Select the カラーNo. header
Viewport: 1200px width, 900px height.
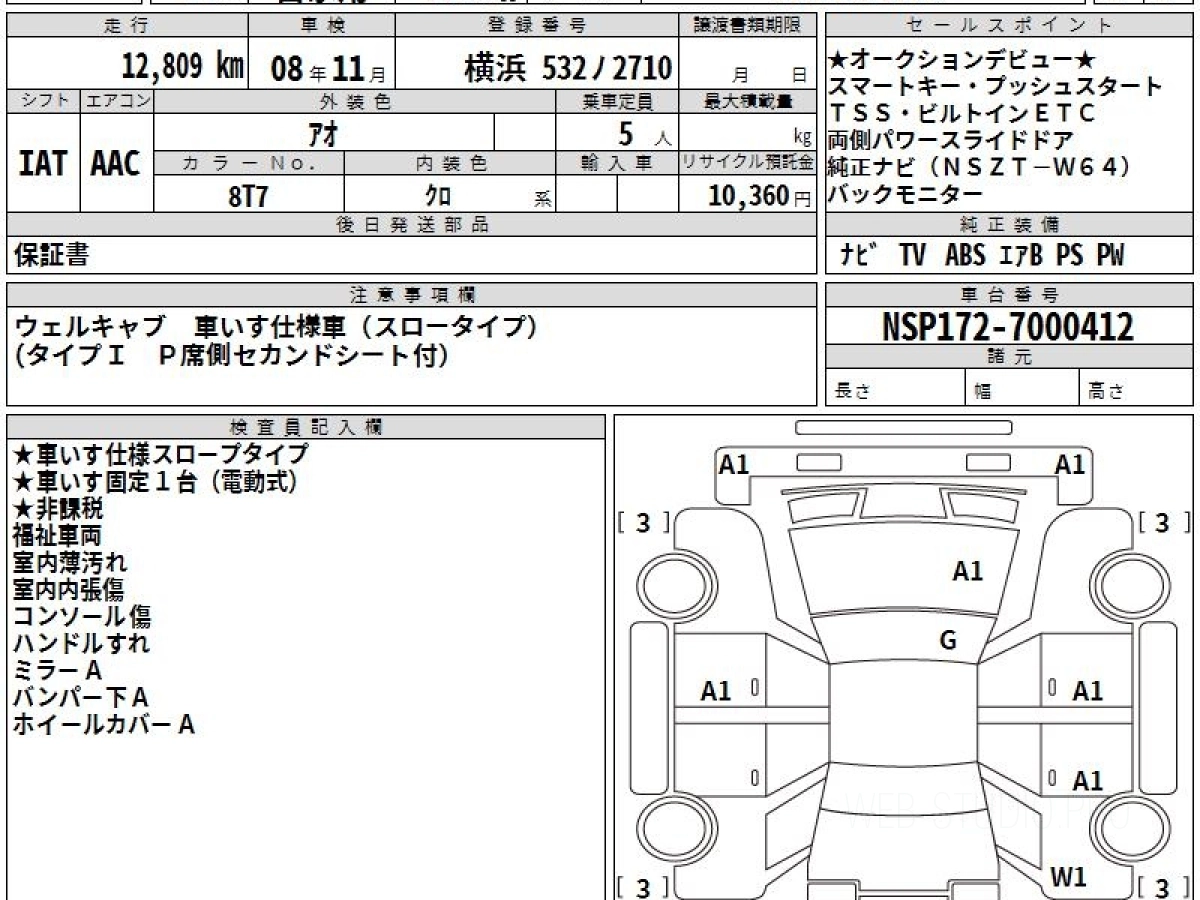pyautogui.click(x=249, y=163)
